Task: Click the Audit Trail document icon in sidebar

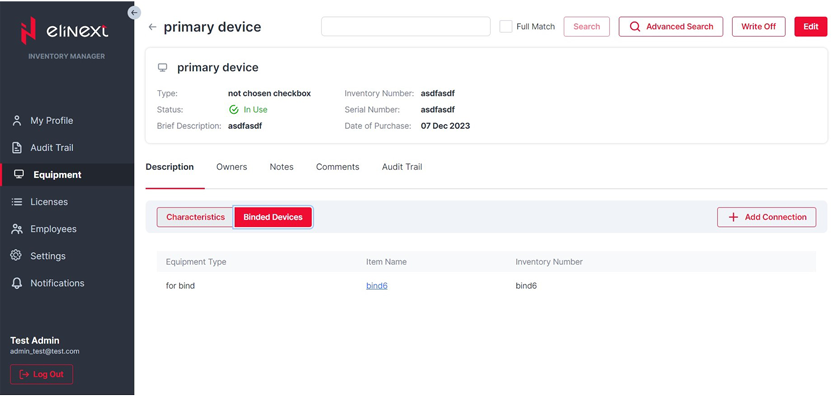Action: 17,148
